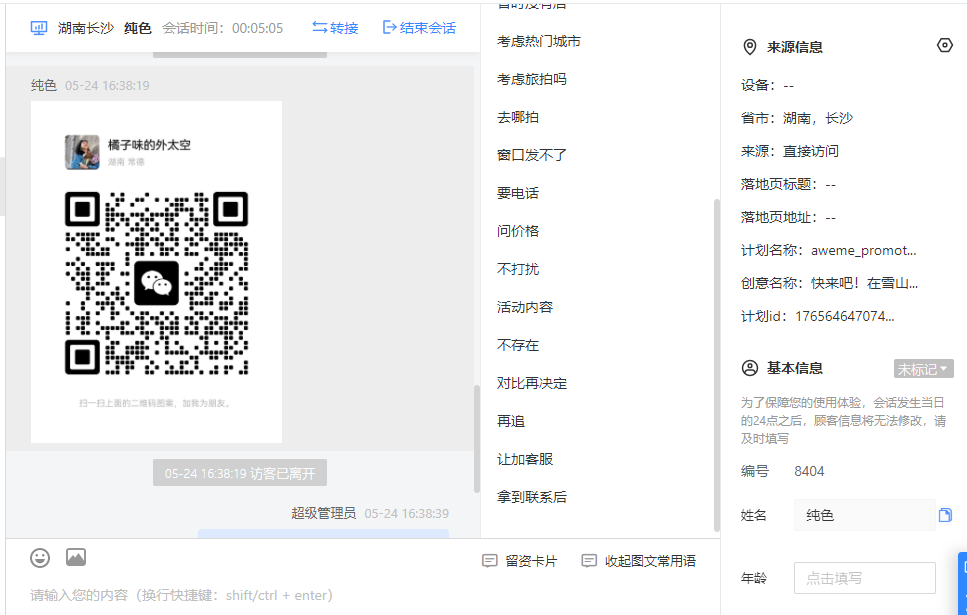Select the quick phrase 再追

[x=511, y=421]
